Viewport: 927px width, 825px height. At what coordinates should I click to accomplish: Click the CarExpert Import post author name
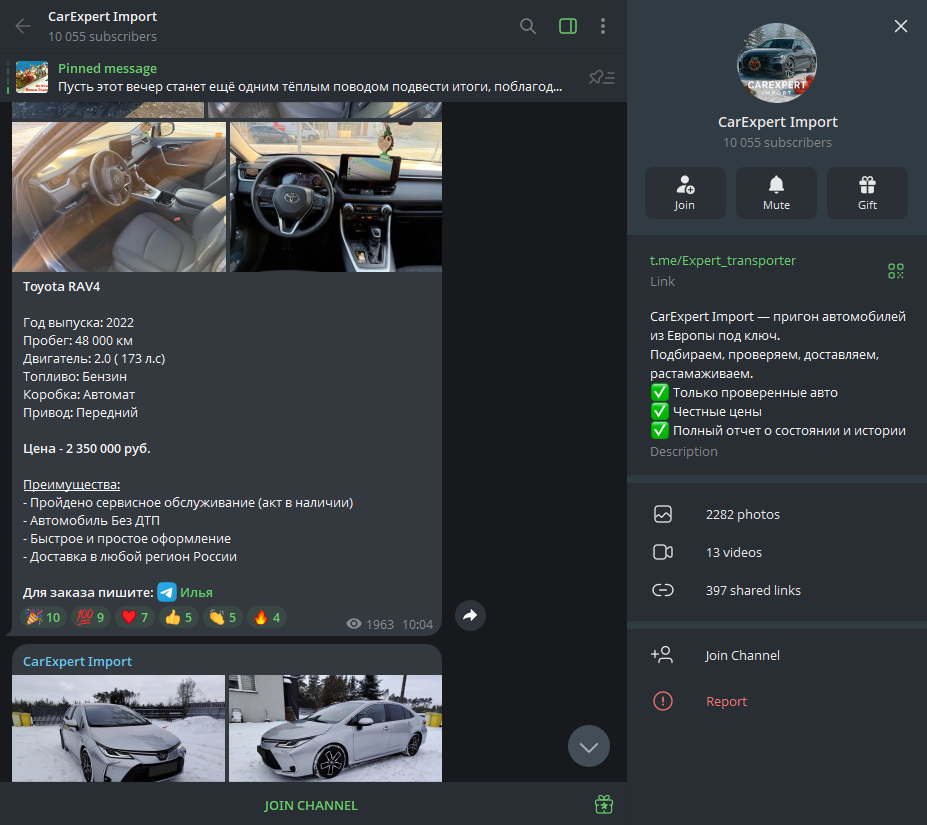[x=77, y=661]
